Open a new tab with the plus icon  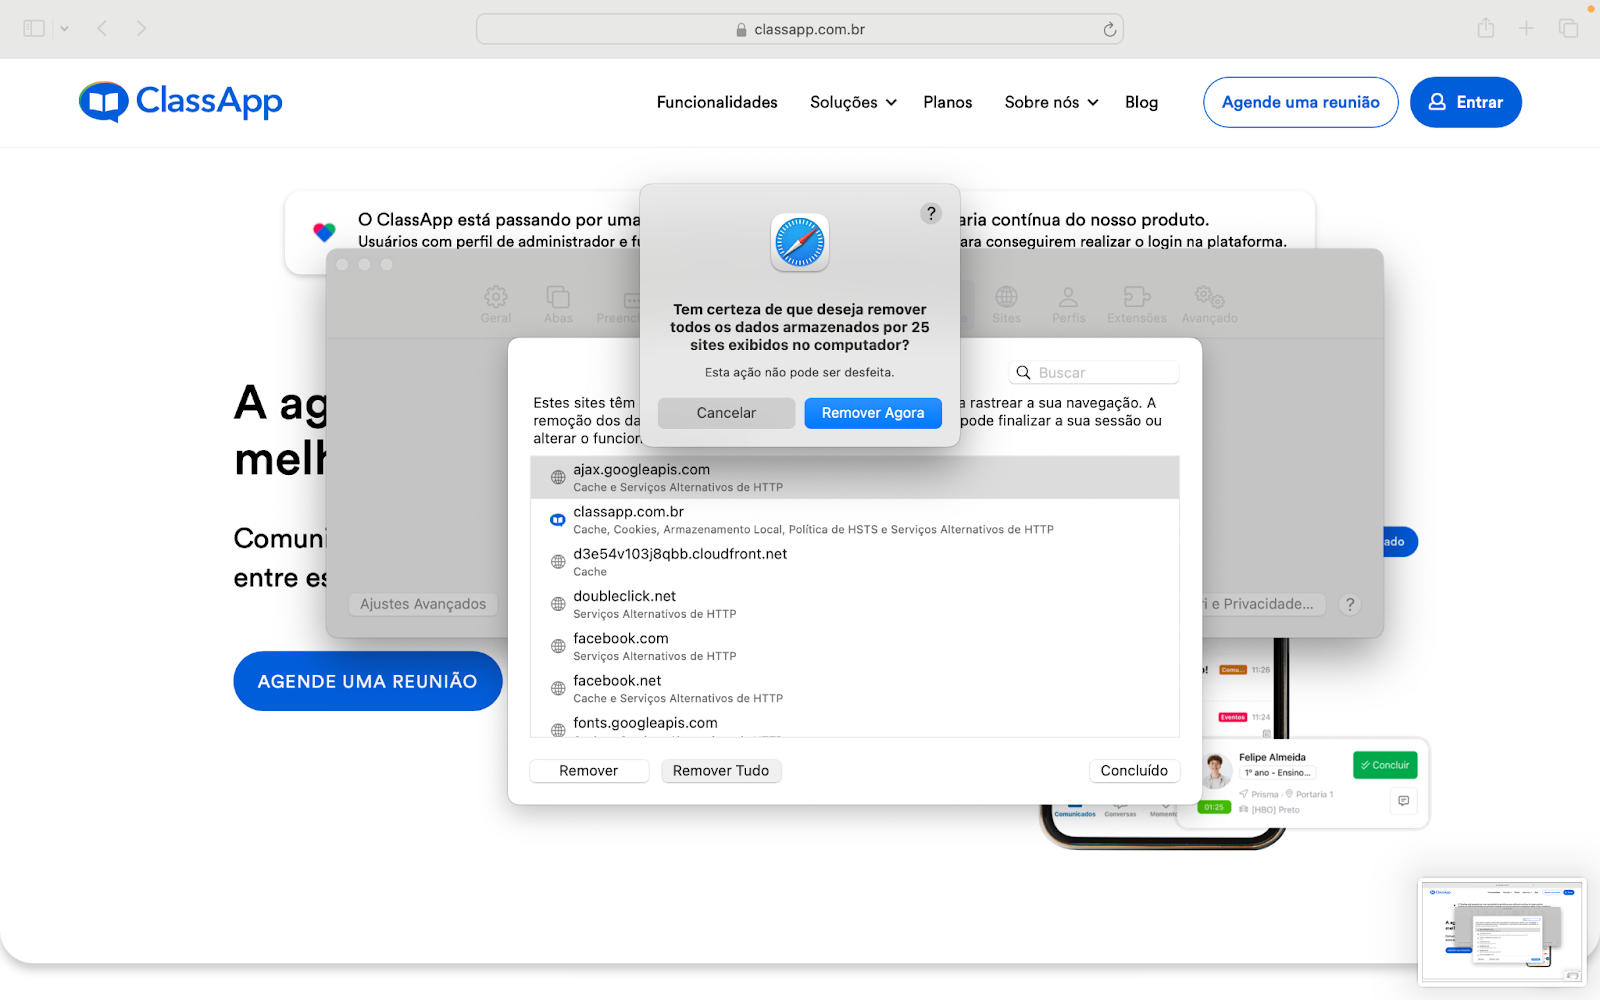(x=1526, y=29)
